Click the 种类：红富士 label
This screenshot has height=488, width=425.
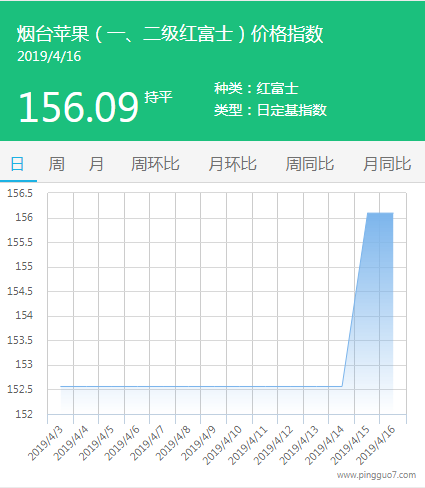pyautogui.click(x=256, y=88)
